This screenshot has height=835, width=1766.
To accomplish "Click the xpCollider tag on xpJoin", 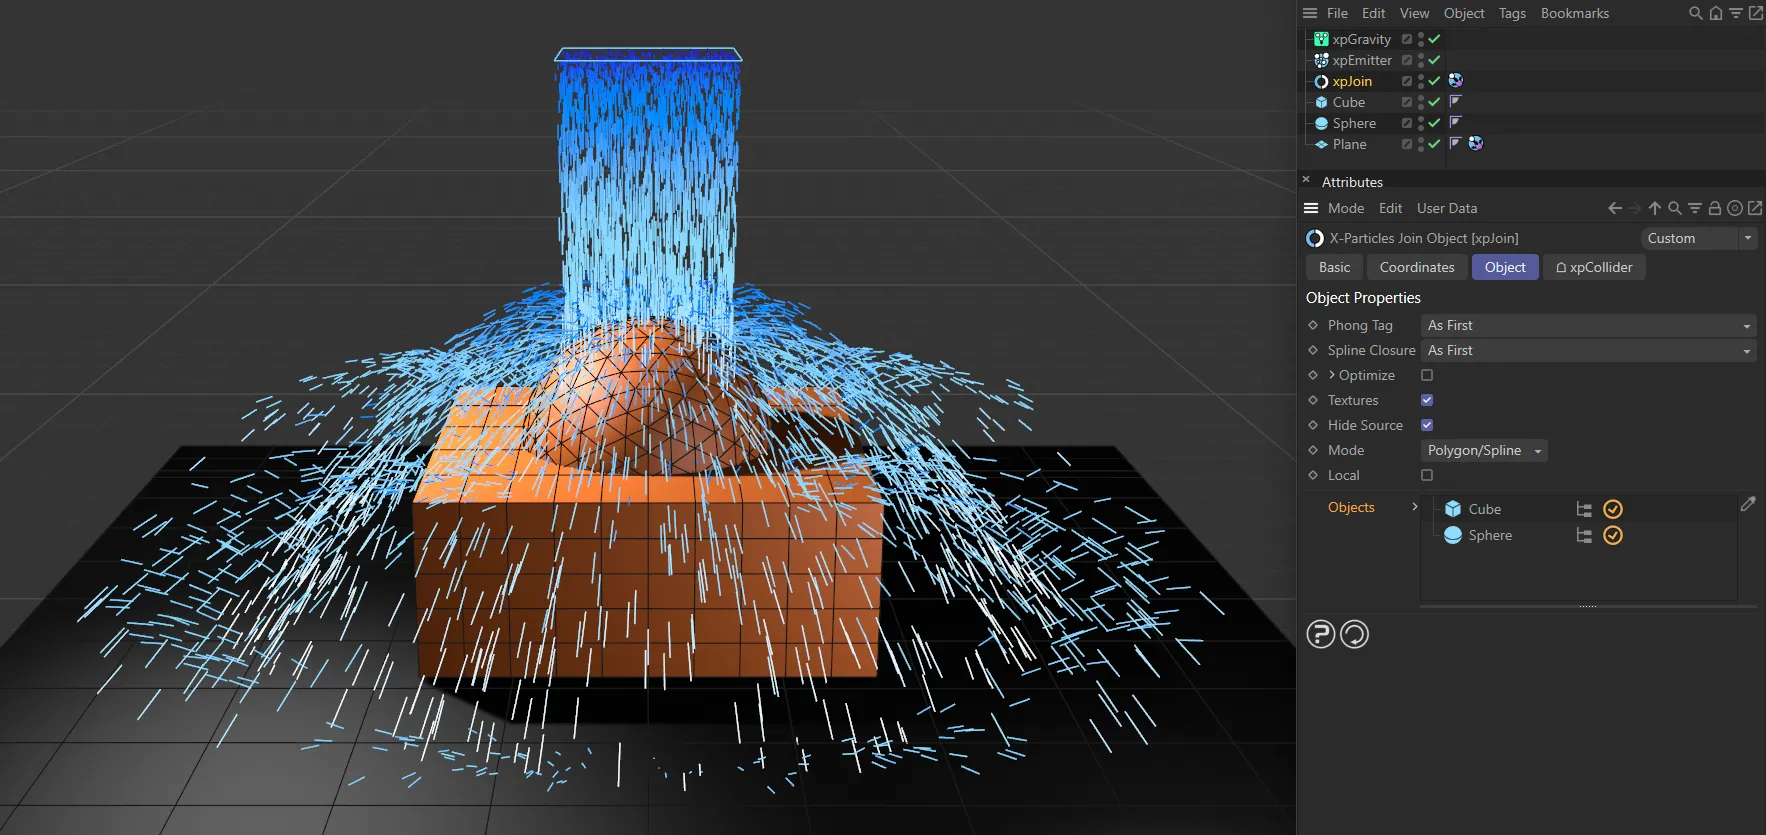I will coord(1456,81).
